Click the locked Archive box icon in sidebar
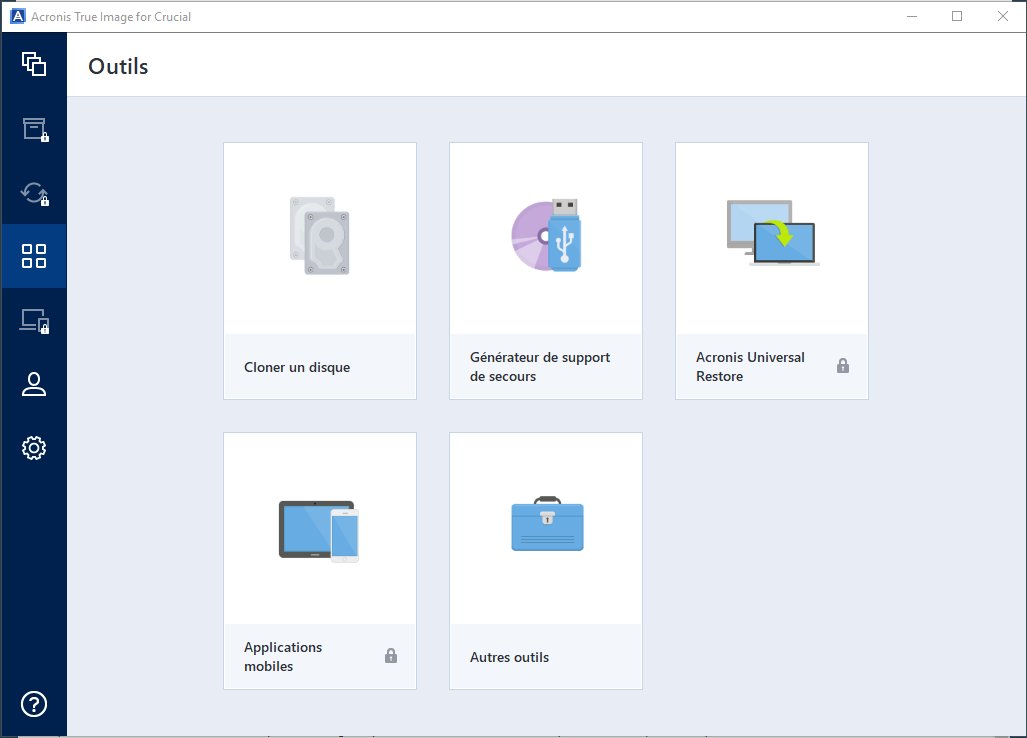Viewport: 1027px width, 738px height. 34,129
